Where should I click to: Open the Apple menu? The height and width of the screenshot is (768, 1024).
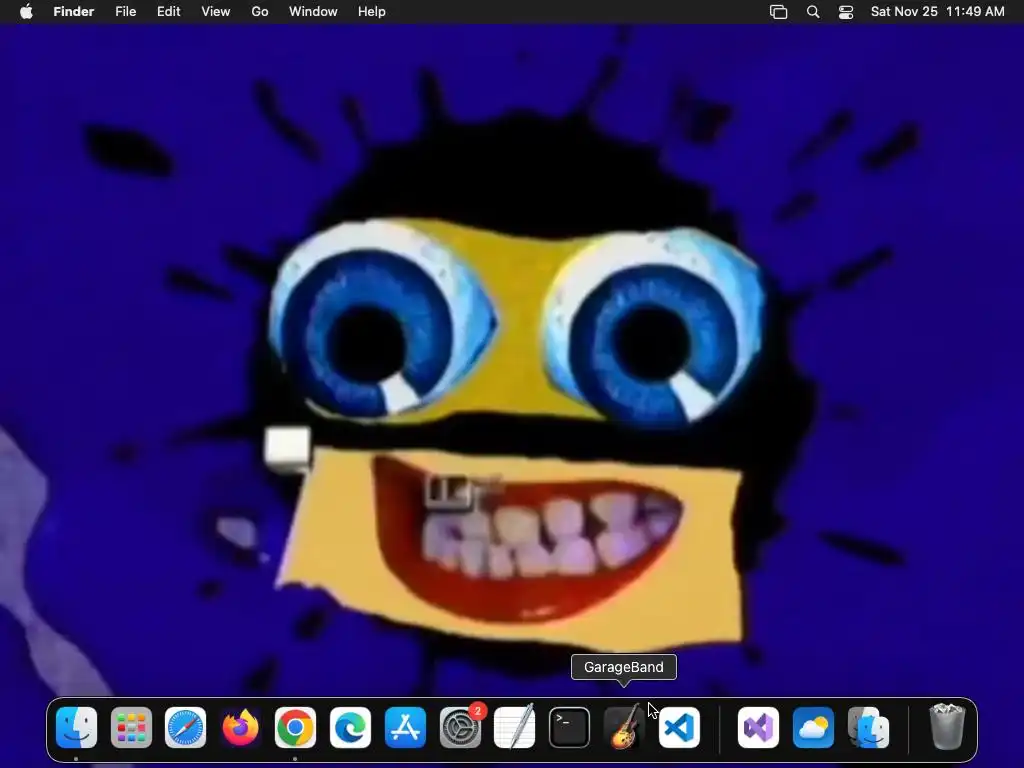click(x=26, y=11)
